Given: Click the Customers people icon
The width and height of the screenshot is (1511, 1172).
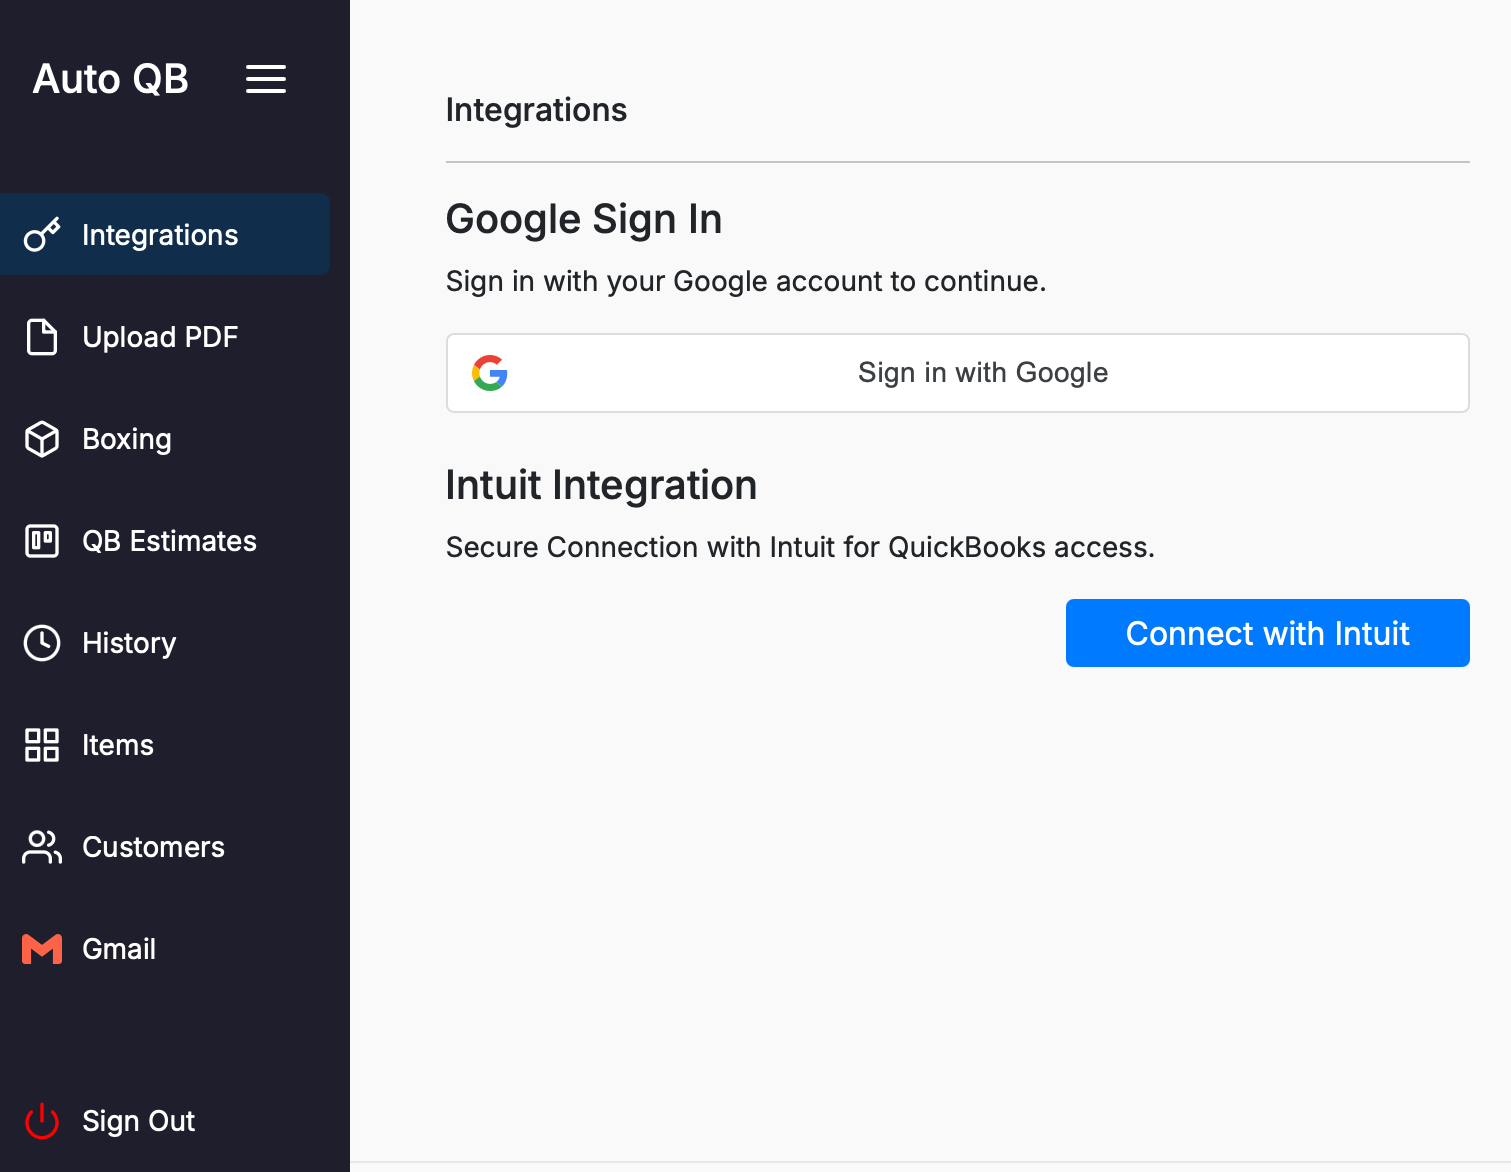Looking at the screenshot, I should 42,847.
